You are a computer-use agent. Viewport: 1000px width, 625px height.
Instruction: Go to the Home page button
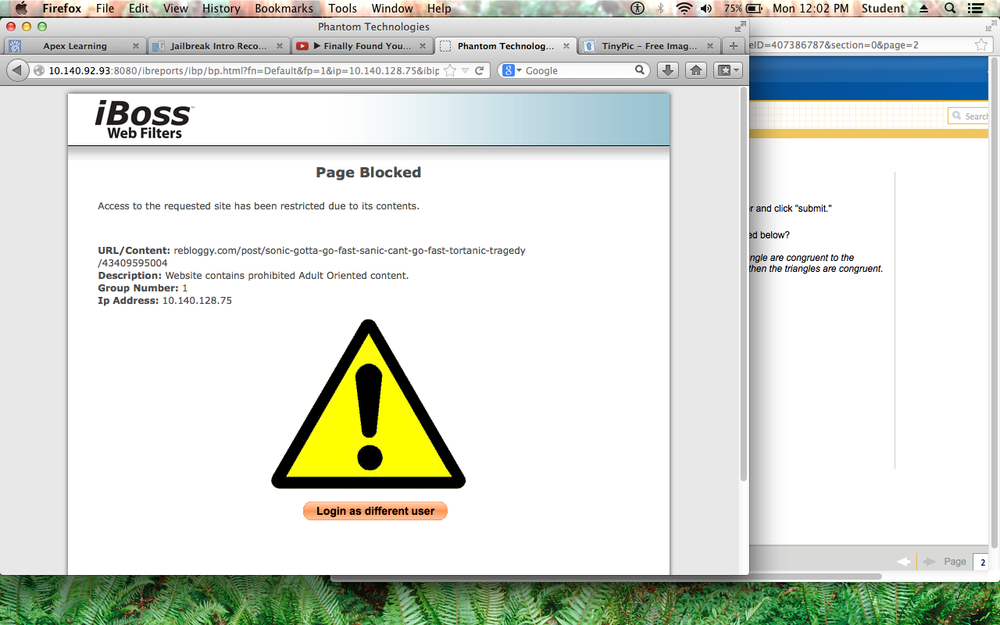[696, 70]
